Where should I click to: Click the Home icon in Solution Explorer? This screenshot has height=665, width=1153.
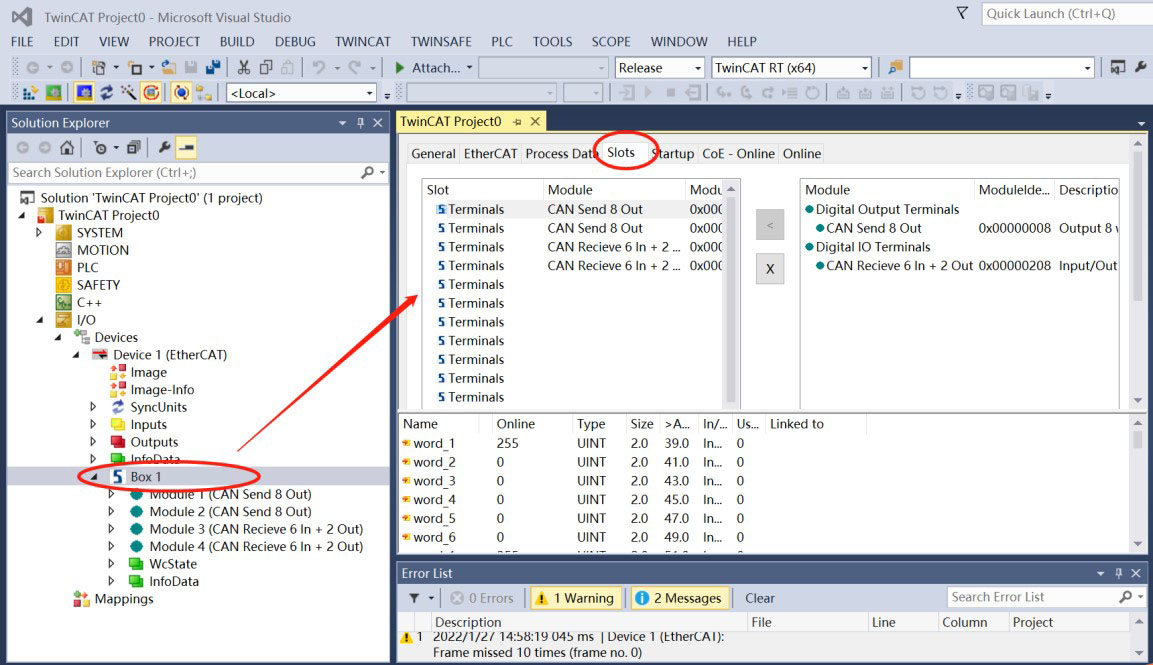pos(67,148)
